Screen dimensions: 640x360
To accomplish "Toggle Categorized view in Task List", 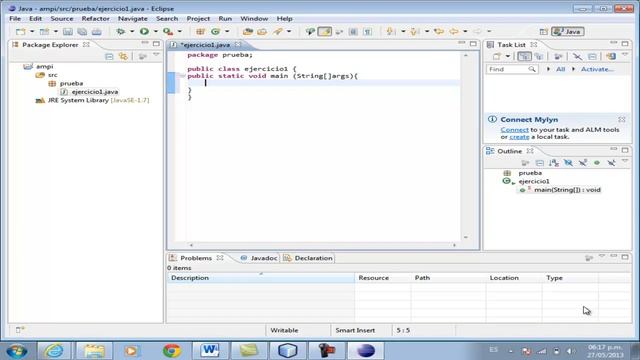I will coord(524,56).
